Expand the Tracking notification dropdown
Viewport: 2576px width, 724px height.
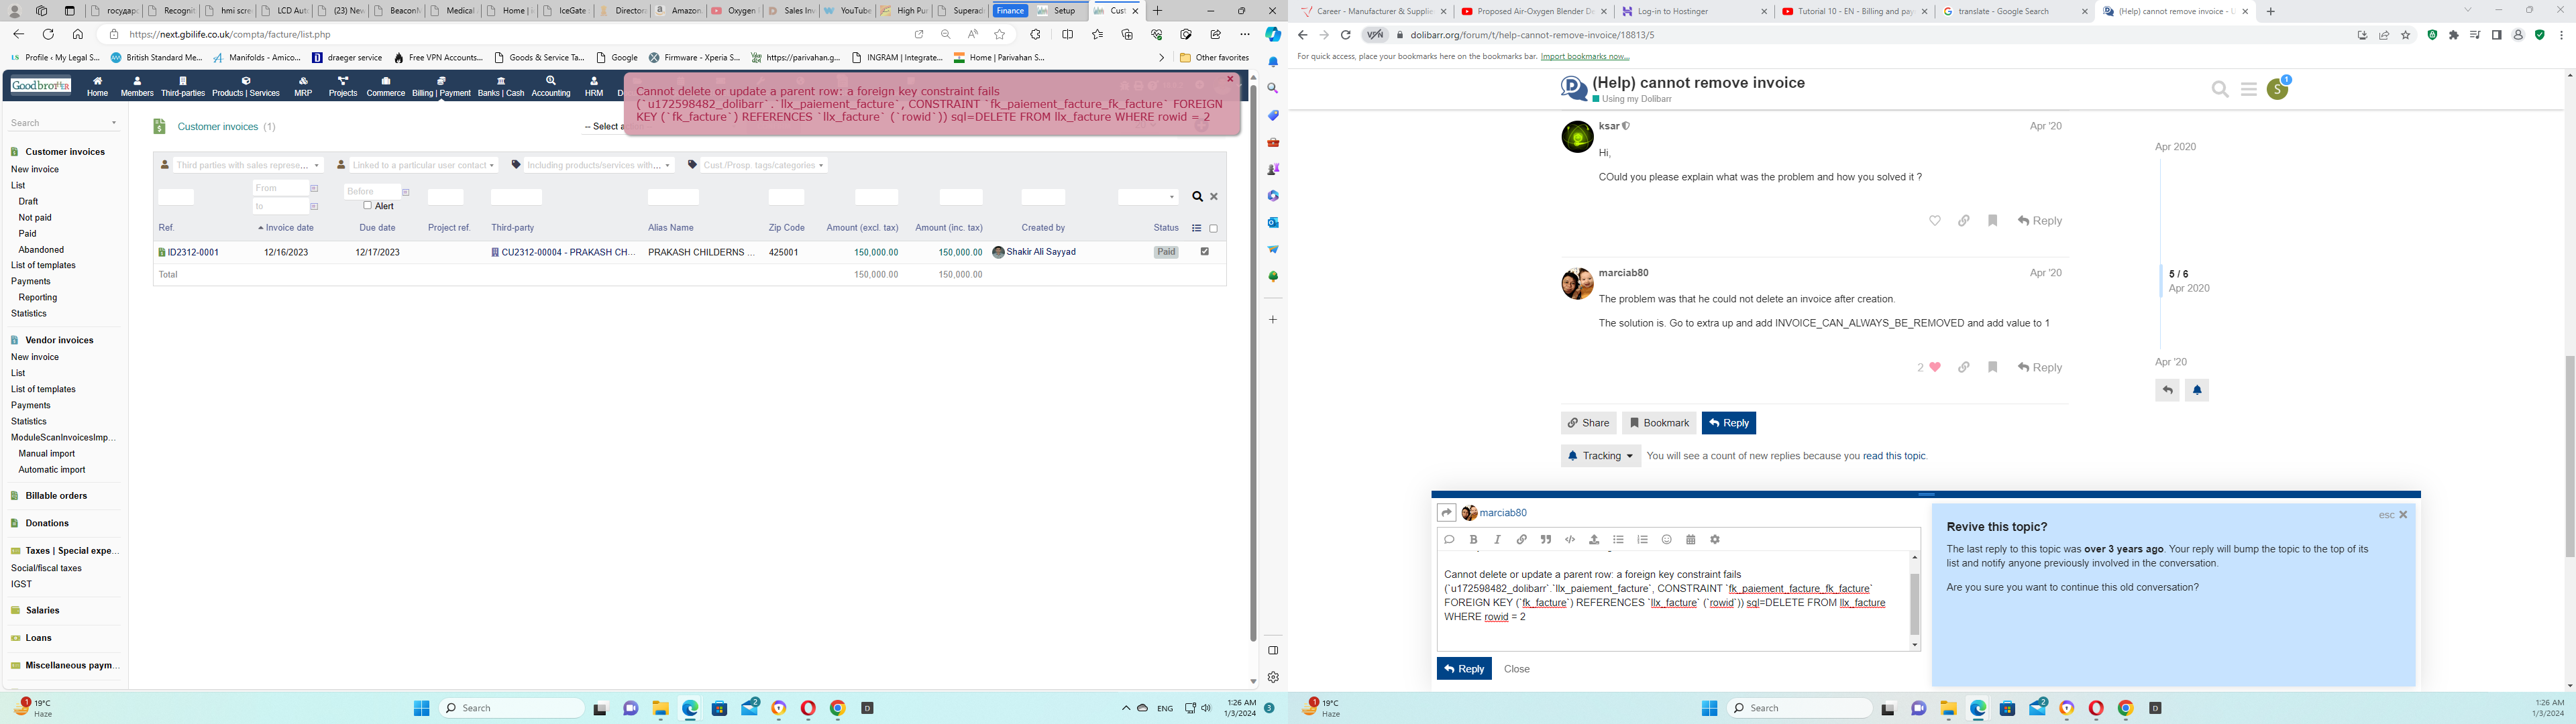pyautogui.click(x=1600, y=456)
